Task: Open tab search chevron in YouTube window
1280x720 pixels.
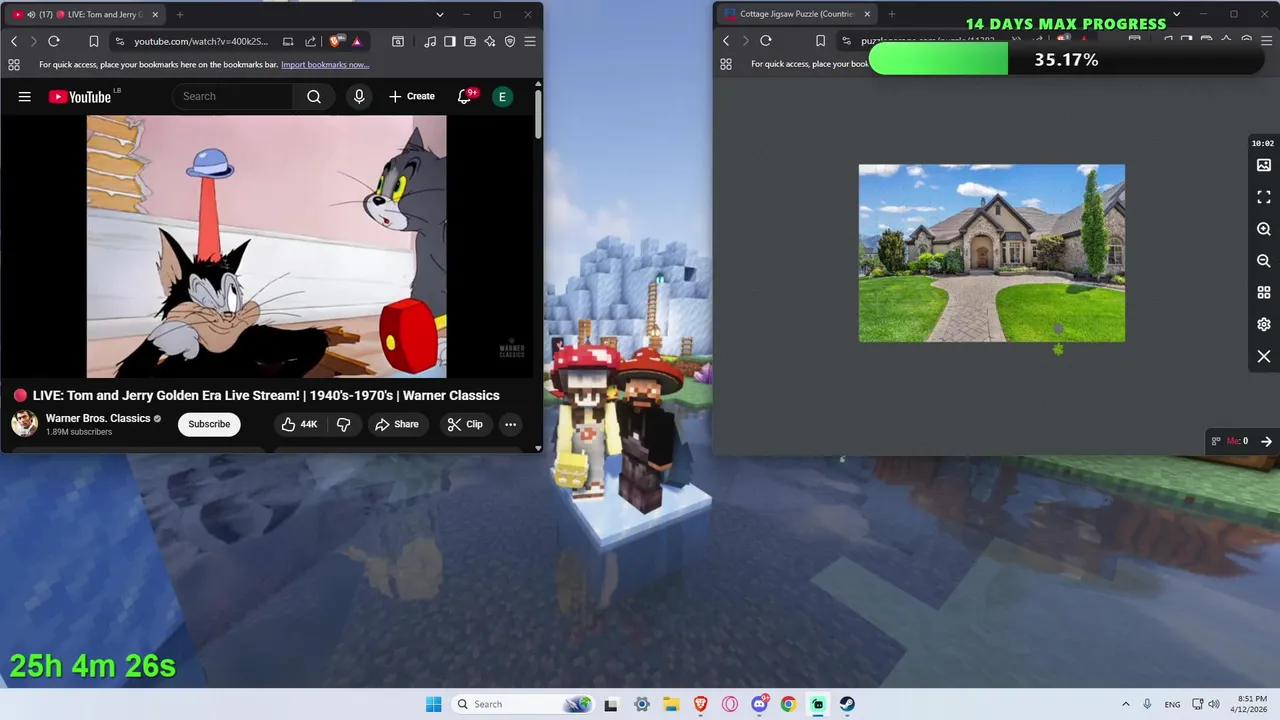Action: tap(440, 15)
